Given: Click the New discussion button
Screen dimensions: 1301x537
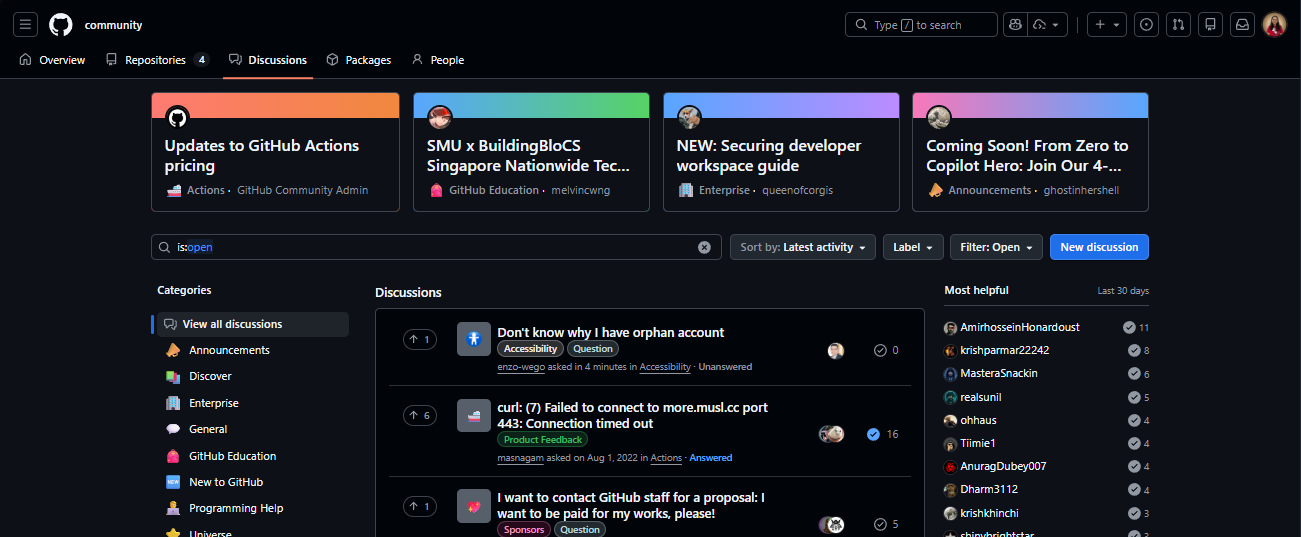Looking at the screenshot, I should pos(1099,247).
